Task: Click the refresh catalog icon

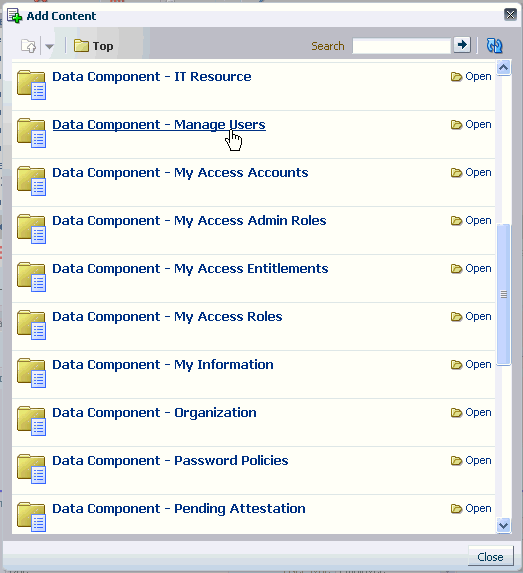Action: pos(494,46)
